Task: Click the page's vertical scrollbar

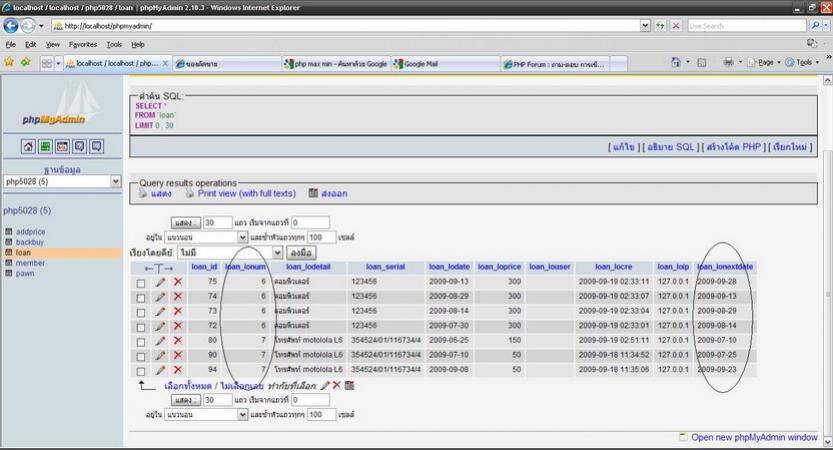Action: pyautogui.click(x=827, y=260)
